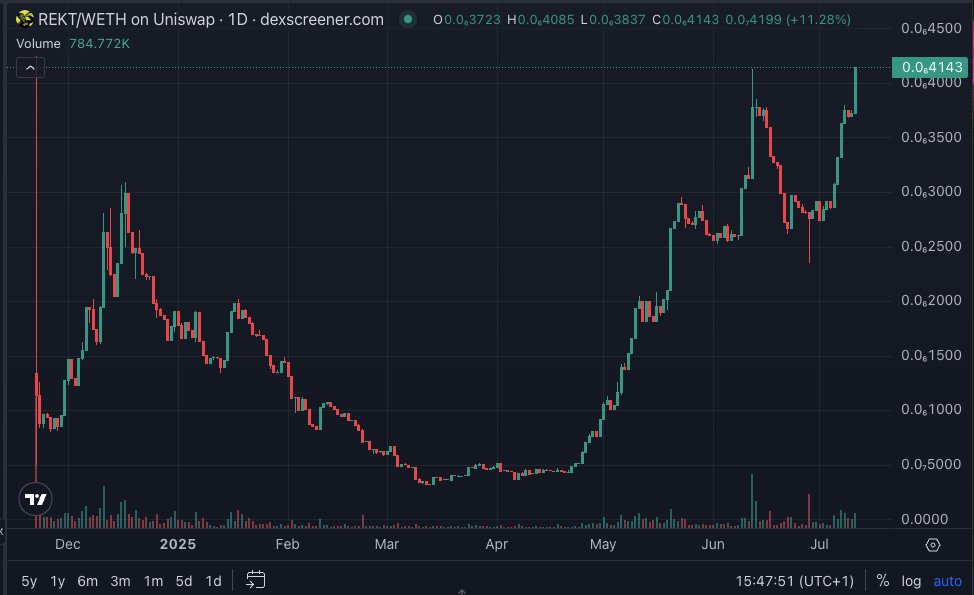This screenshot has height=595, width=974.
Task: Open the go-to-date calendar icon
Action: tap(255, 580)
